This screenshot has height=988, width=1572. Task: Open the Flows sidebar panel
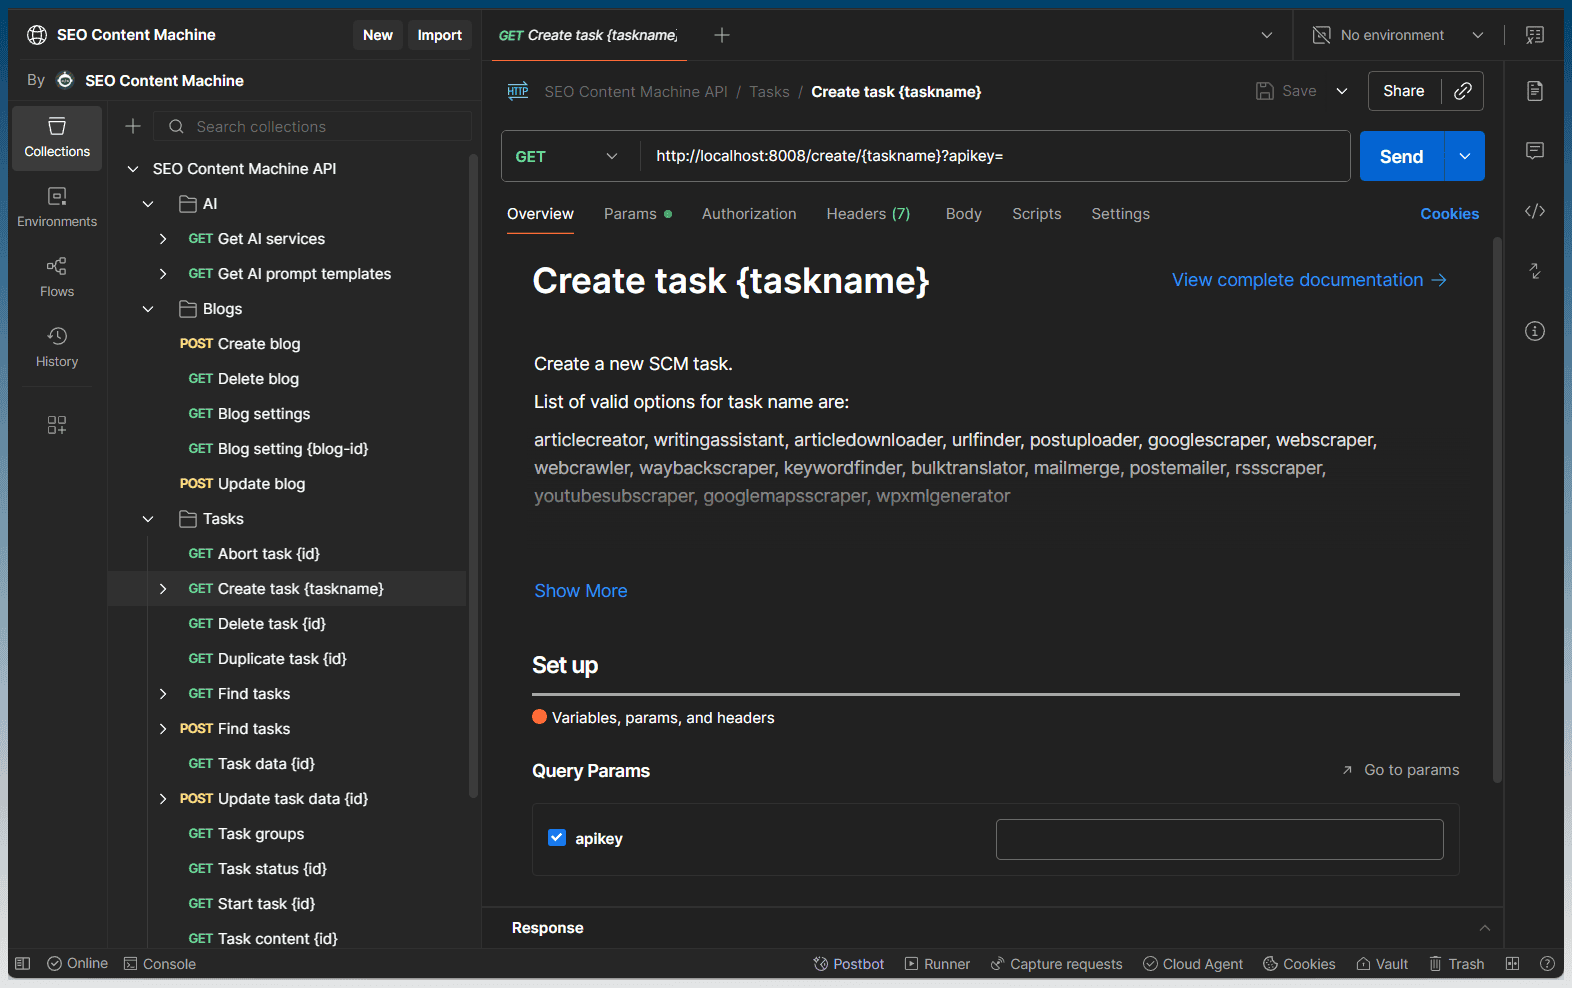pyautogui.click(x=57, y=277)
